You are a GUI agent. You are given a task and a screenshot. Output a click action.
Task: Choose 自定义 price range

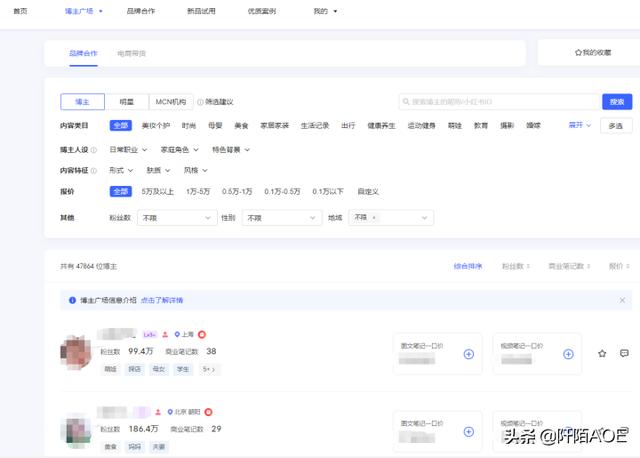[368, 191]
